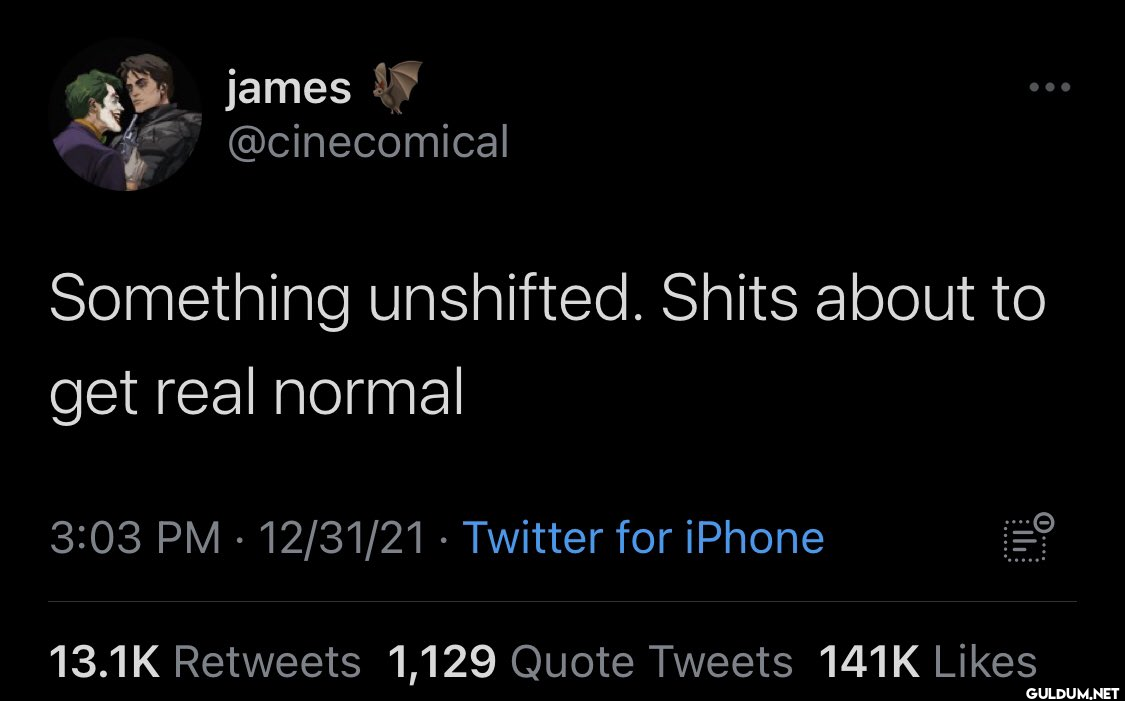Image resolution: width=1125 pixels, height=701 pixels.
Task: Open the display name james
Action: (288, 88)
